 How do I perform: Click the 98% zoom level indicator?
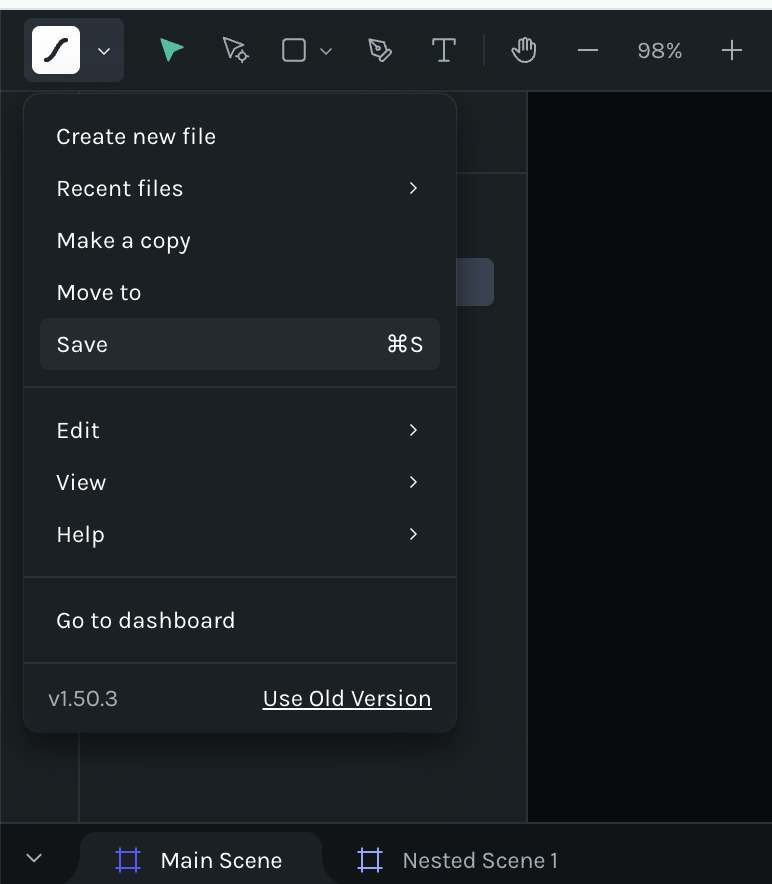click(x=659, y=50)
